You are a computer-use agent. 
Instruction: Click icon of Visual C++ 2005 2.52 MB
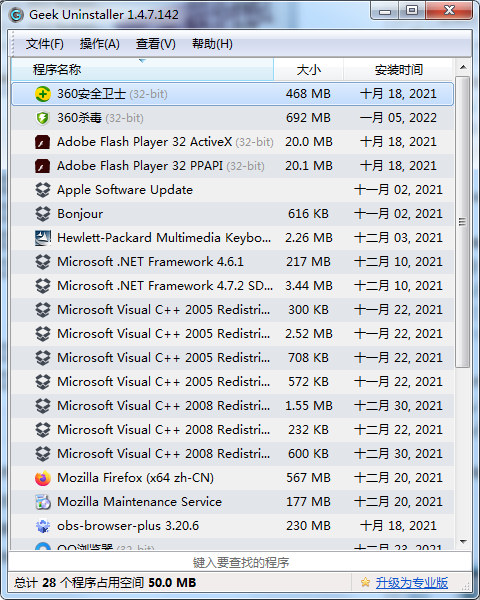43,334
